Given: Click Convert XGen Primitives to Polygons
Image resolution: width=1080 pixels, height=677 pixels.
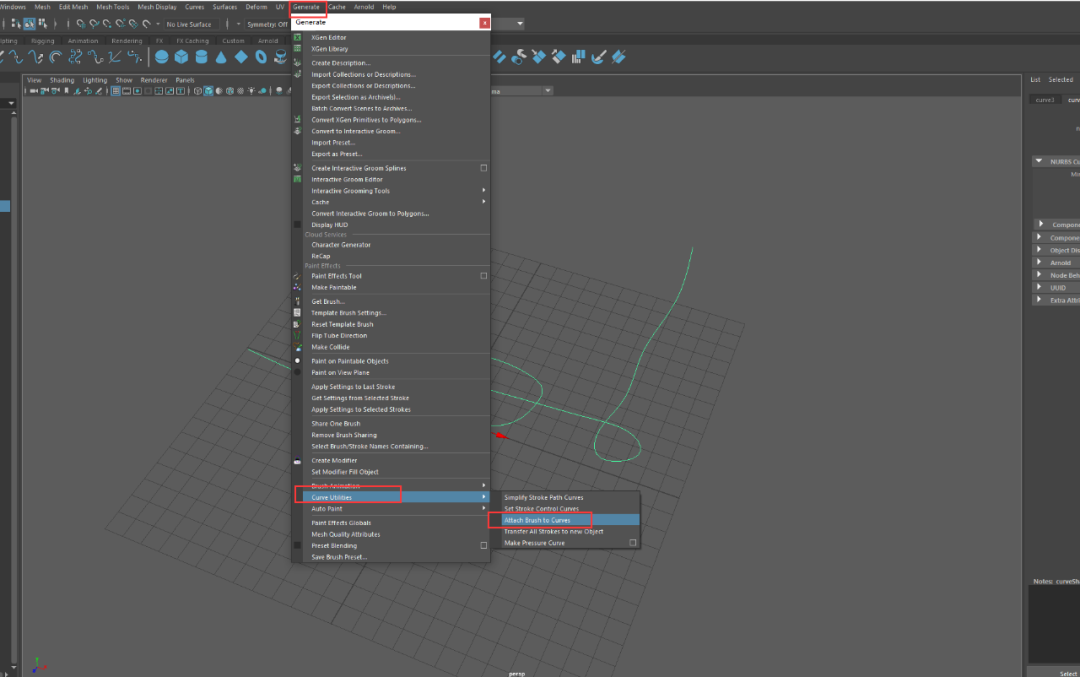Looking at the screenshot, I should click(x=366, y=120).
